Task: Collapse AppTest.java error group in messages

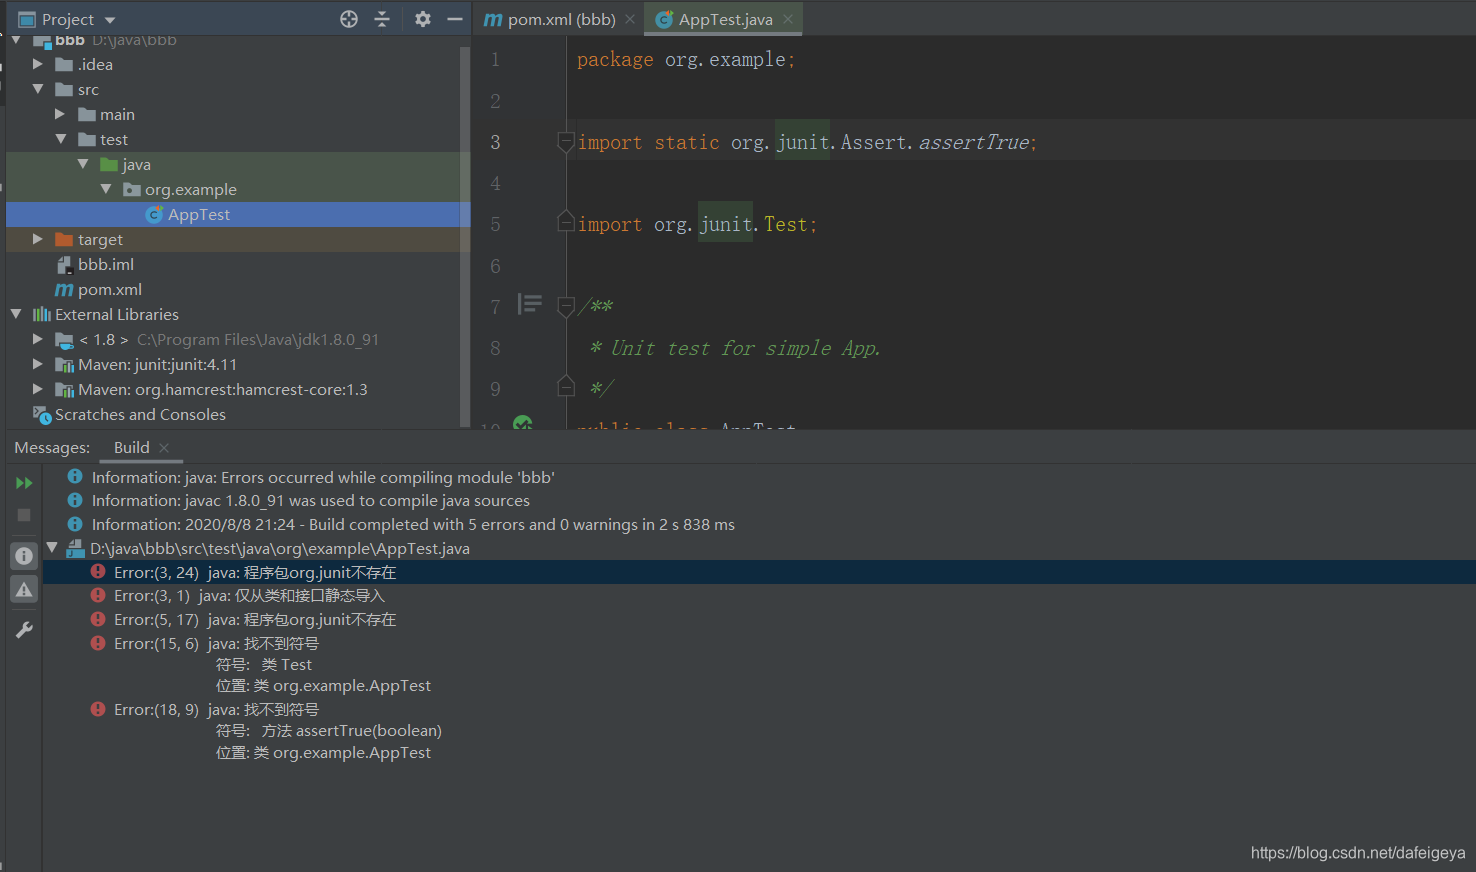Action: tap(52, 548)
